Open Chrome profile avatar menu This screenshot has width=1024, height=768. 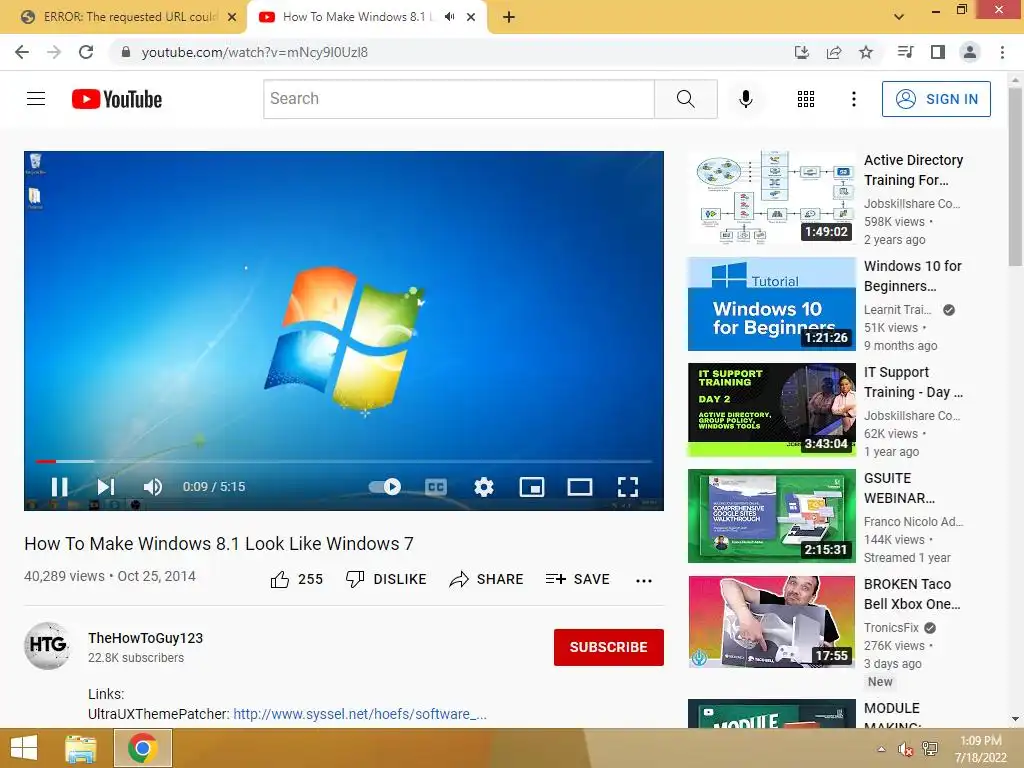point(970,52)
